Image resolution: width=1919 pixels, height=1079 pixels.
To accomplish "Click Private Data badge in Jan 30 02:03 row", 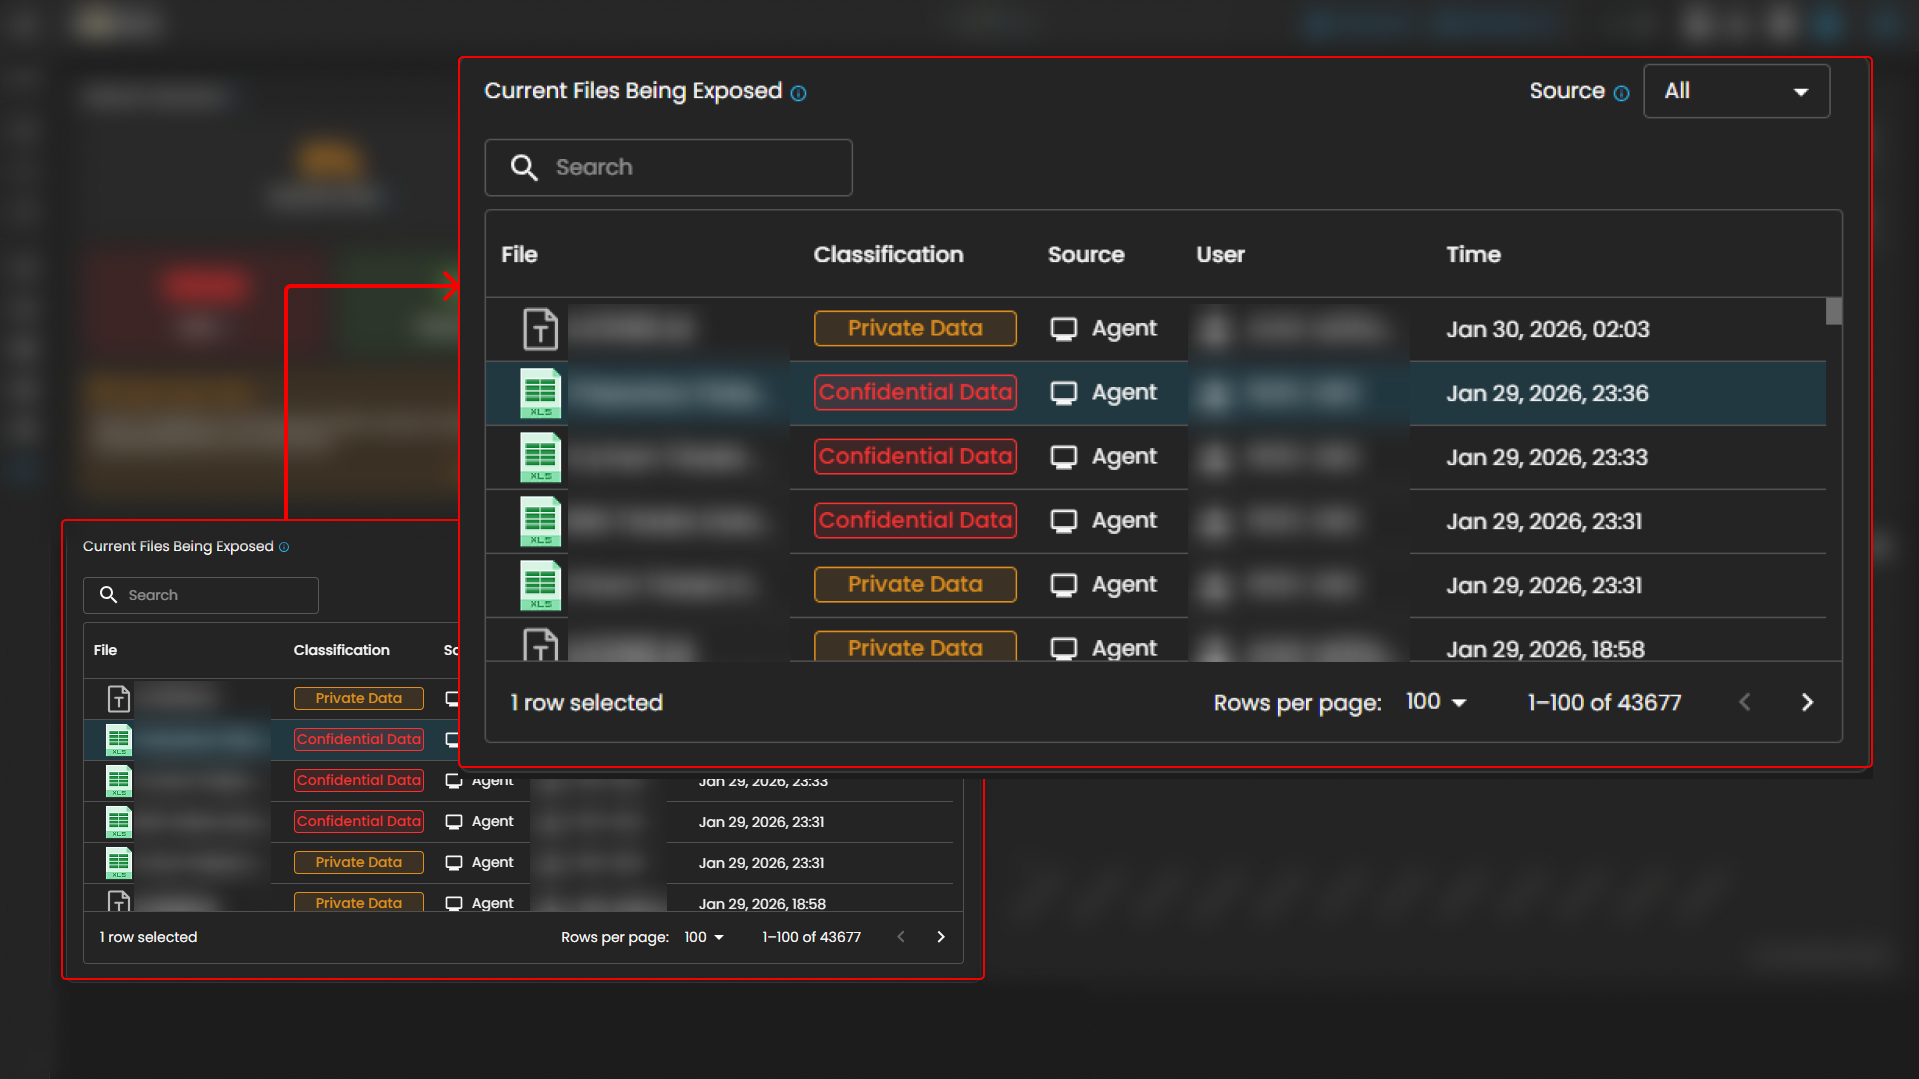I will tap(915, 328).
